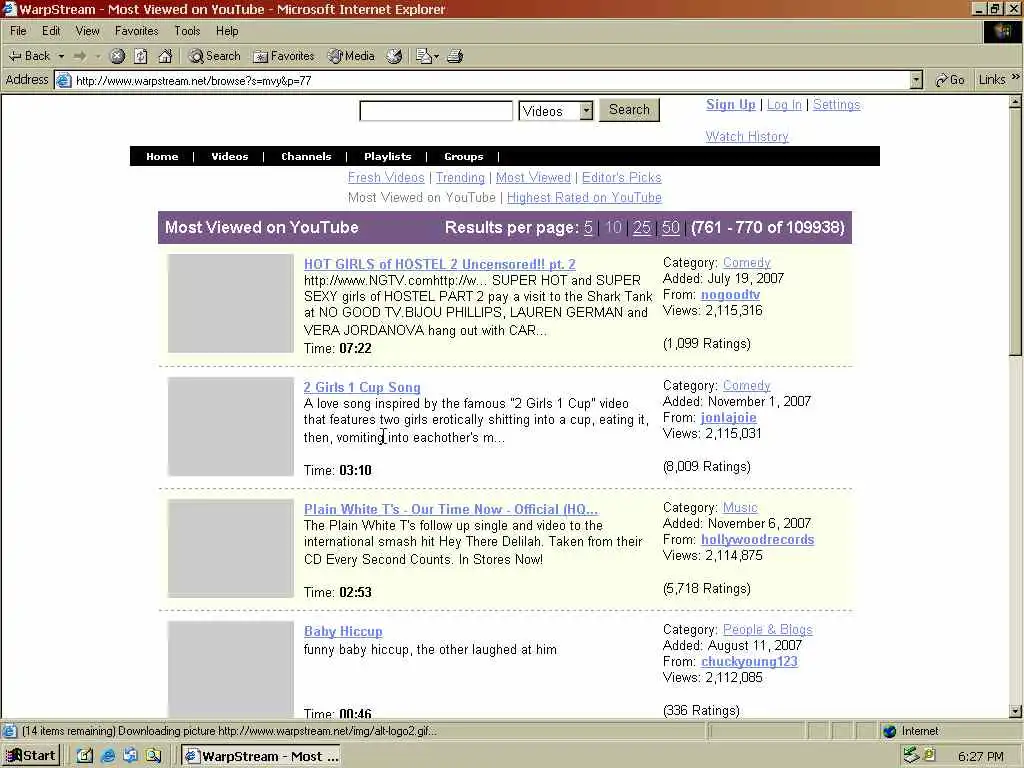This screenshot has width=1024, height=768.
Task: Click the History toolbar icon
Action: pos(394,56)
